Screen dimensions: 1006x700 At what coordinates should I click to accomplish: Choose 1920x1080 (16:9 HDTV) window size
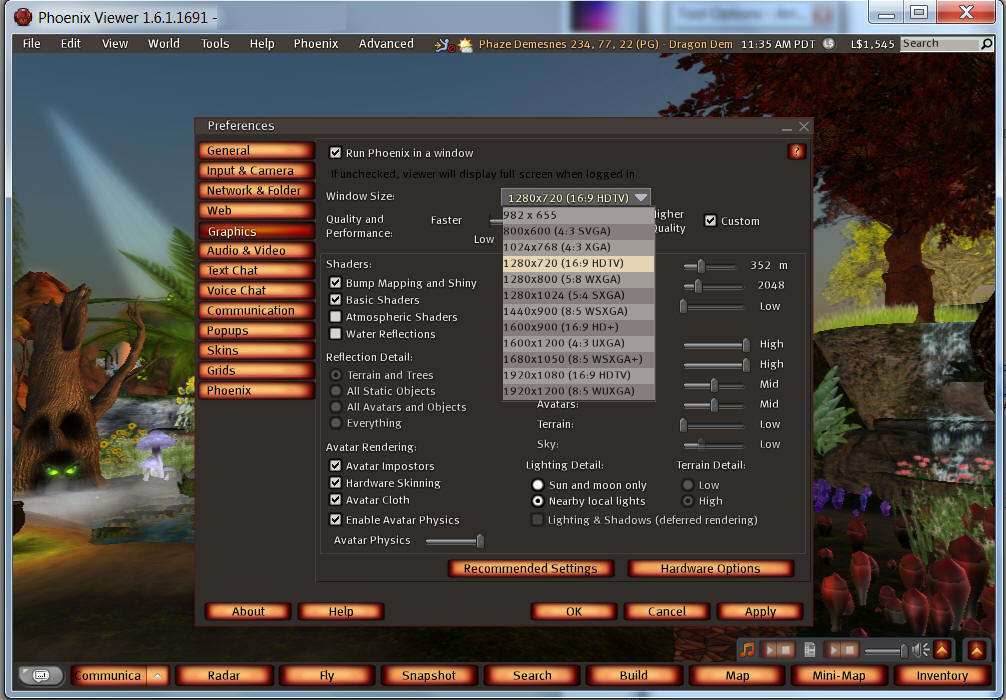click(579, 375)
